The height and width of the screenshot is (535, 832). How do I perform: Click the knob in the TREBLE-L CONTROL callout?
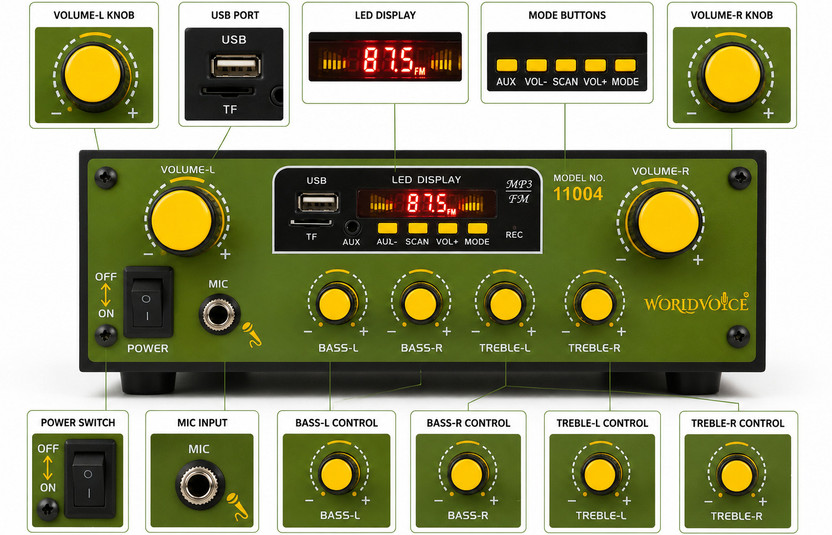(600, 474)
